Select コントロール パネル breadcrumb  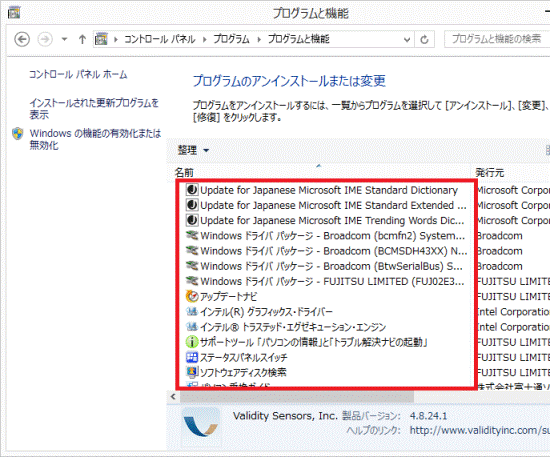pyautogui.click(x=160, y=39)
